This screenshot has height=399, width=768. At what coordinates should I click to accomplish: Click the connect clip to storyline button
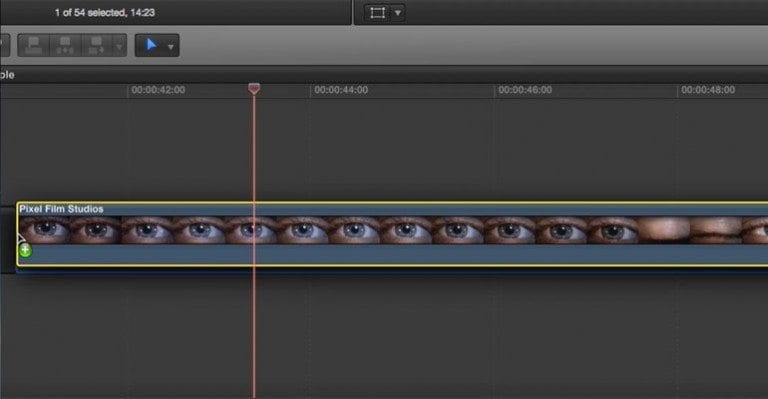pos(33,46)
